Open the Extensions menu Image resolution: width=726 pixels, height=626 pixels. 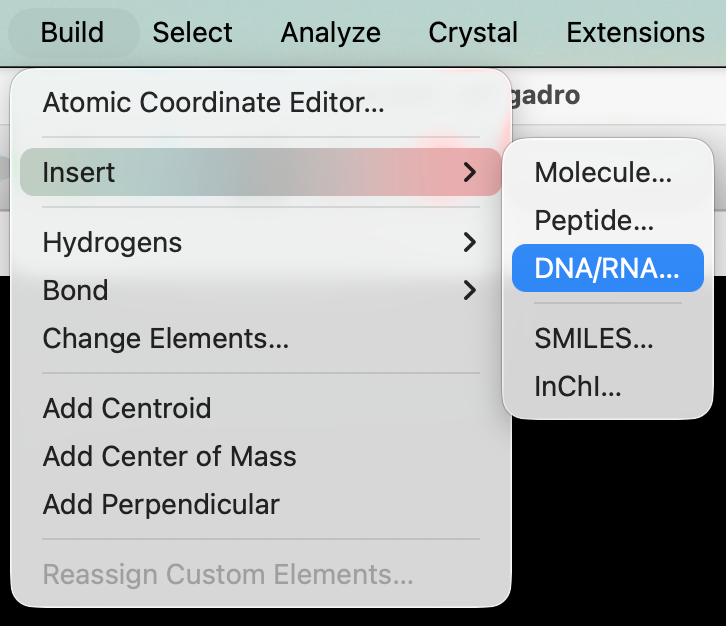pyautogui.click(x=635, y=32)
